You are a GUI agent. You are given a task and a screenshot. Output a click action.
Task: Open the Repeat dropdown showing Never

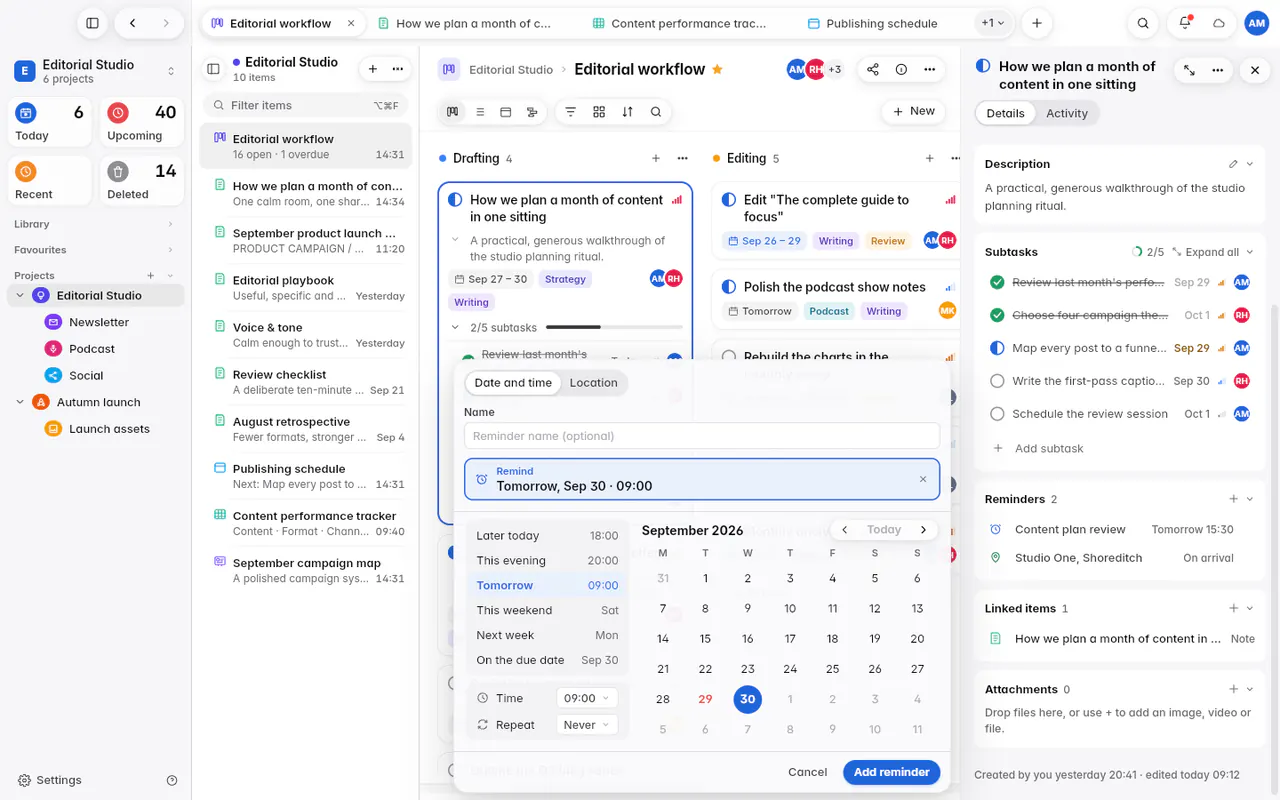click(x=588, y=725)
